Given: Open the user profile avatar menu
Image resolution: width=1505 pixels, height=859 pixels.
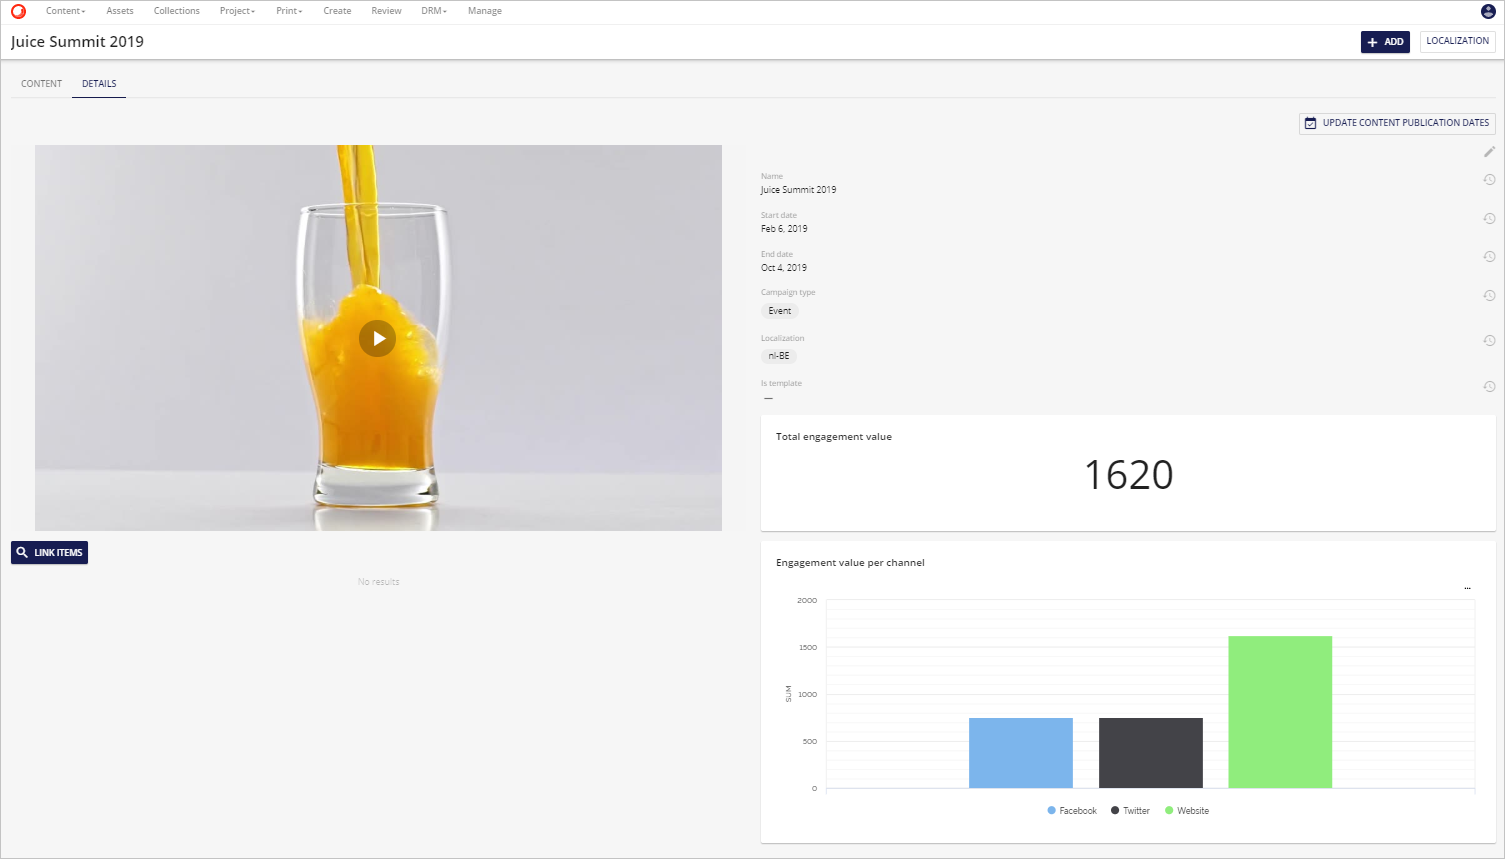Looking at the screenshot, I should point(1488,11).
